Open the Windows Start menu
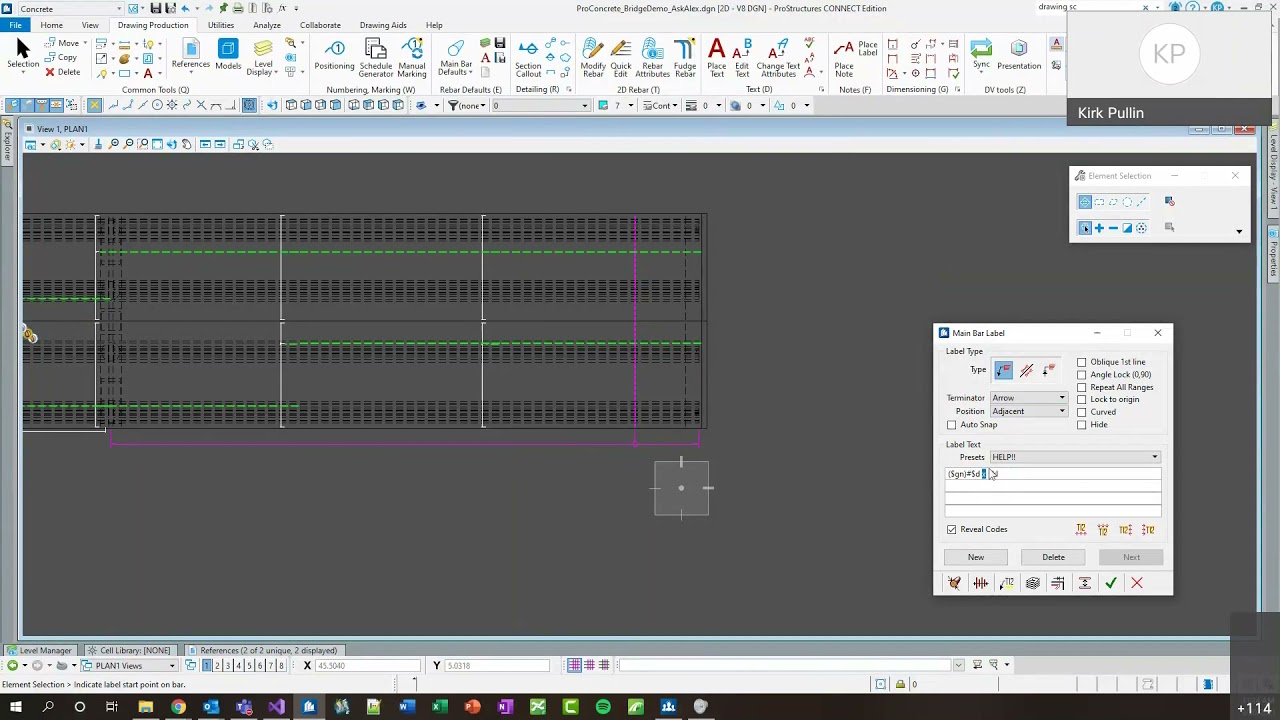Image resolution: width=1280 pixels, height=720 pixels. coord(15,708)
